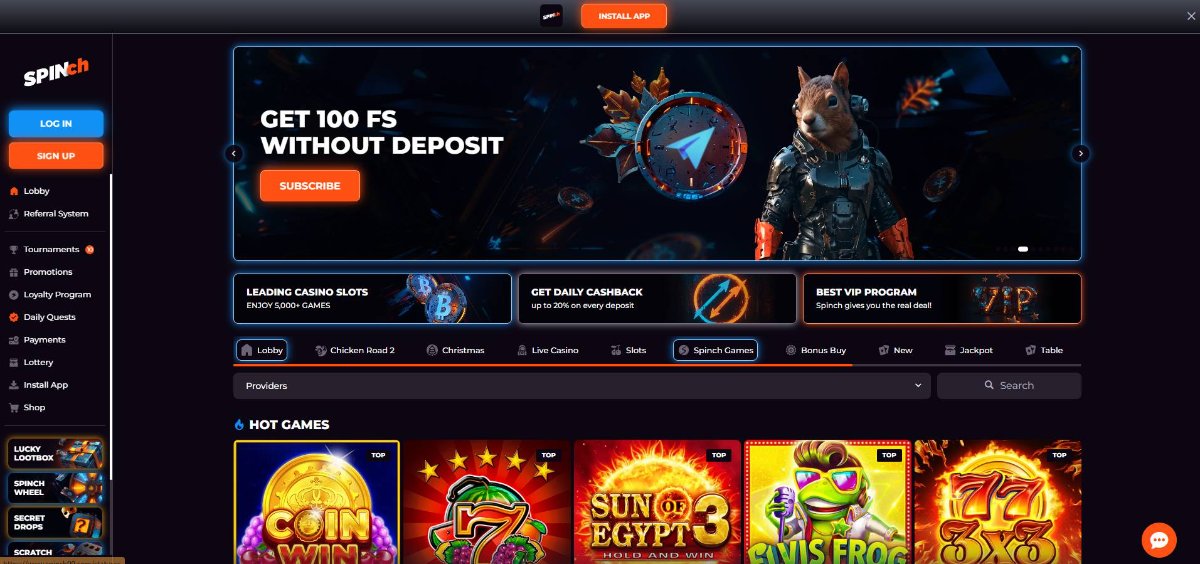Open the Shop cart item in the sidebar

(x=35, y=408)
